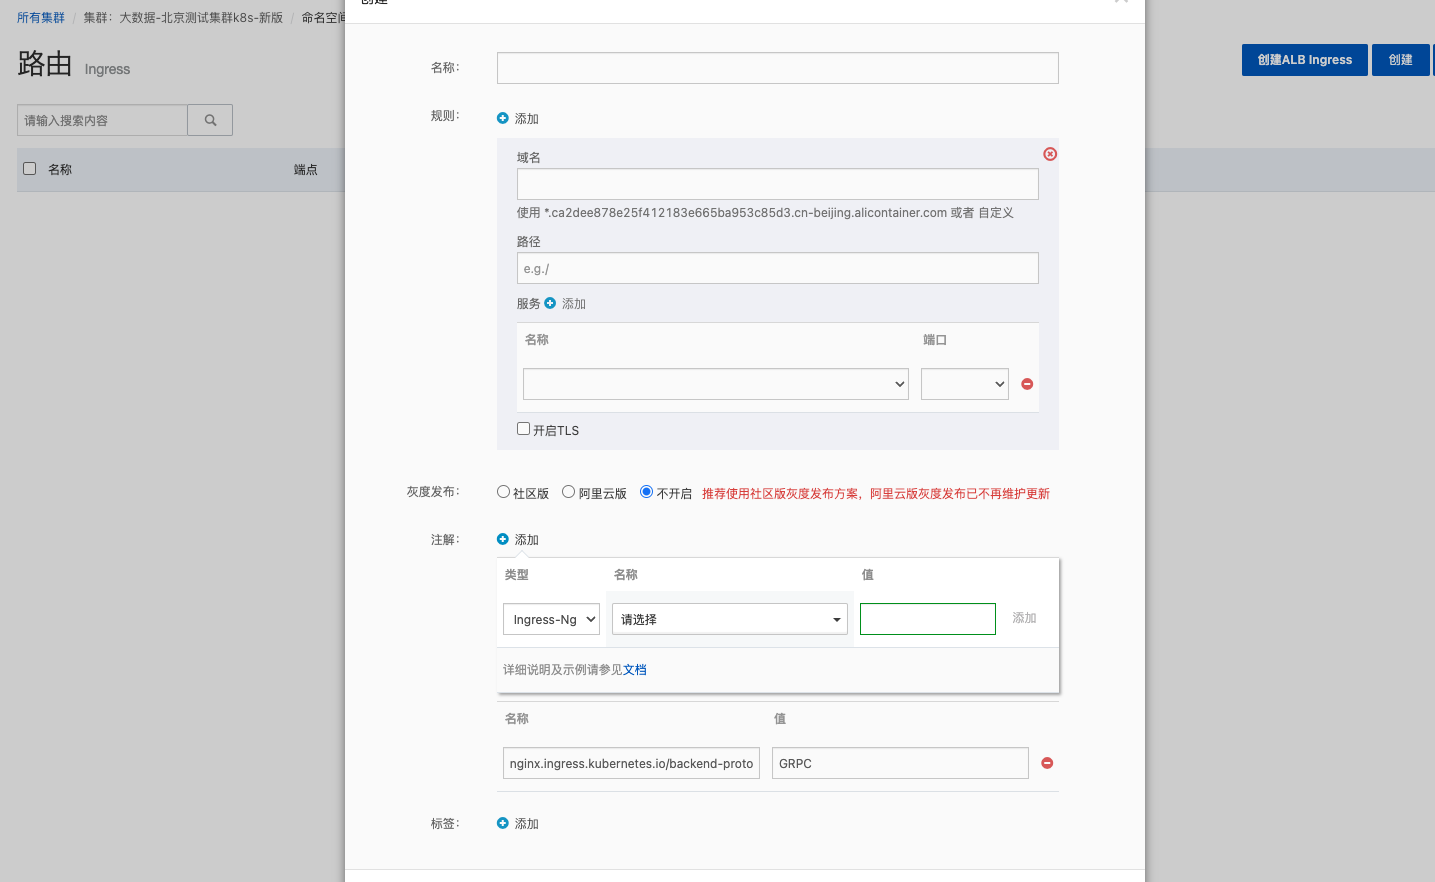Click the 创建 button in the page header
The width and height of the screenshot is (1435, 882).
coord(1401,60)
